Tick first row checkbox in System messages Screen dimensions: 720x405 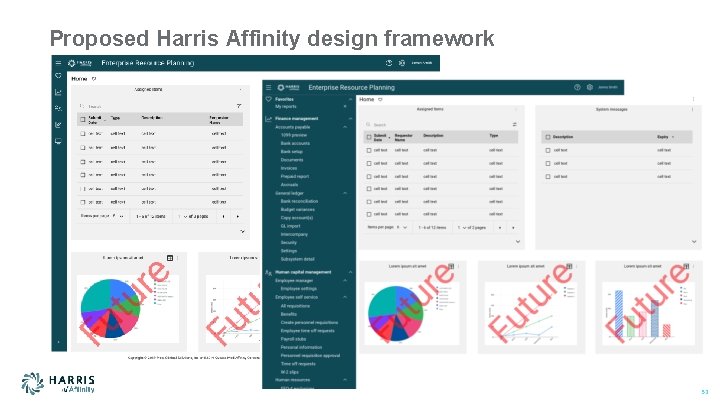(547, 150)
